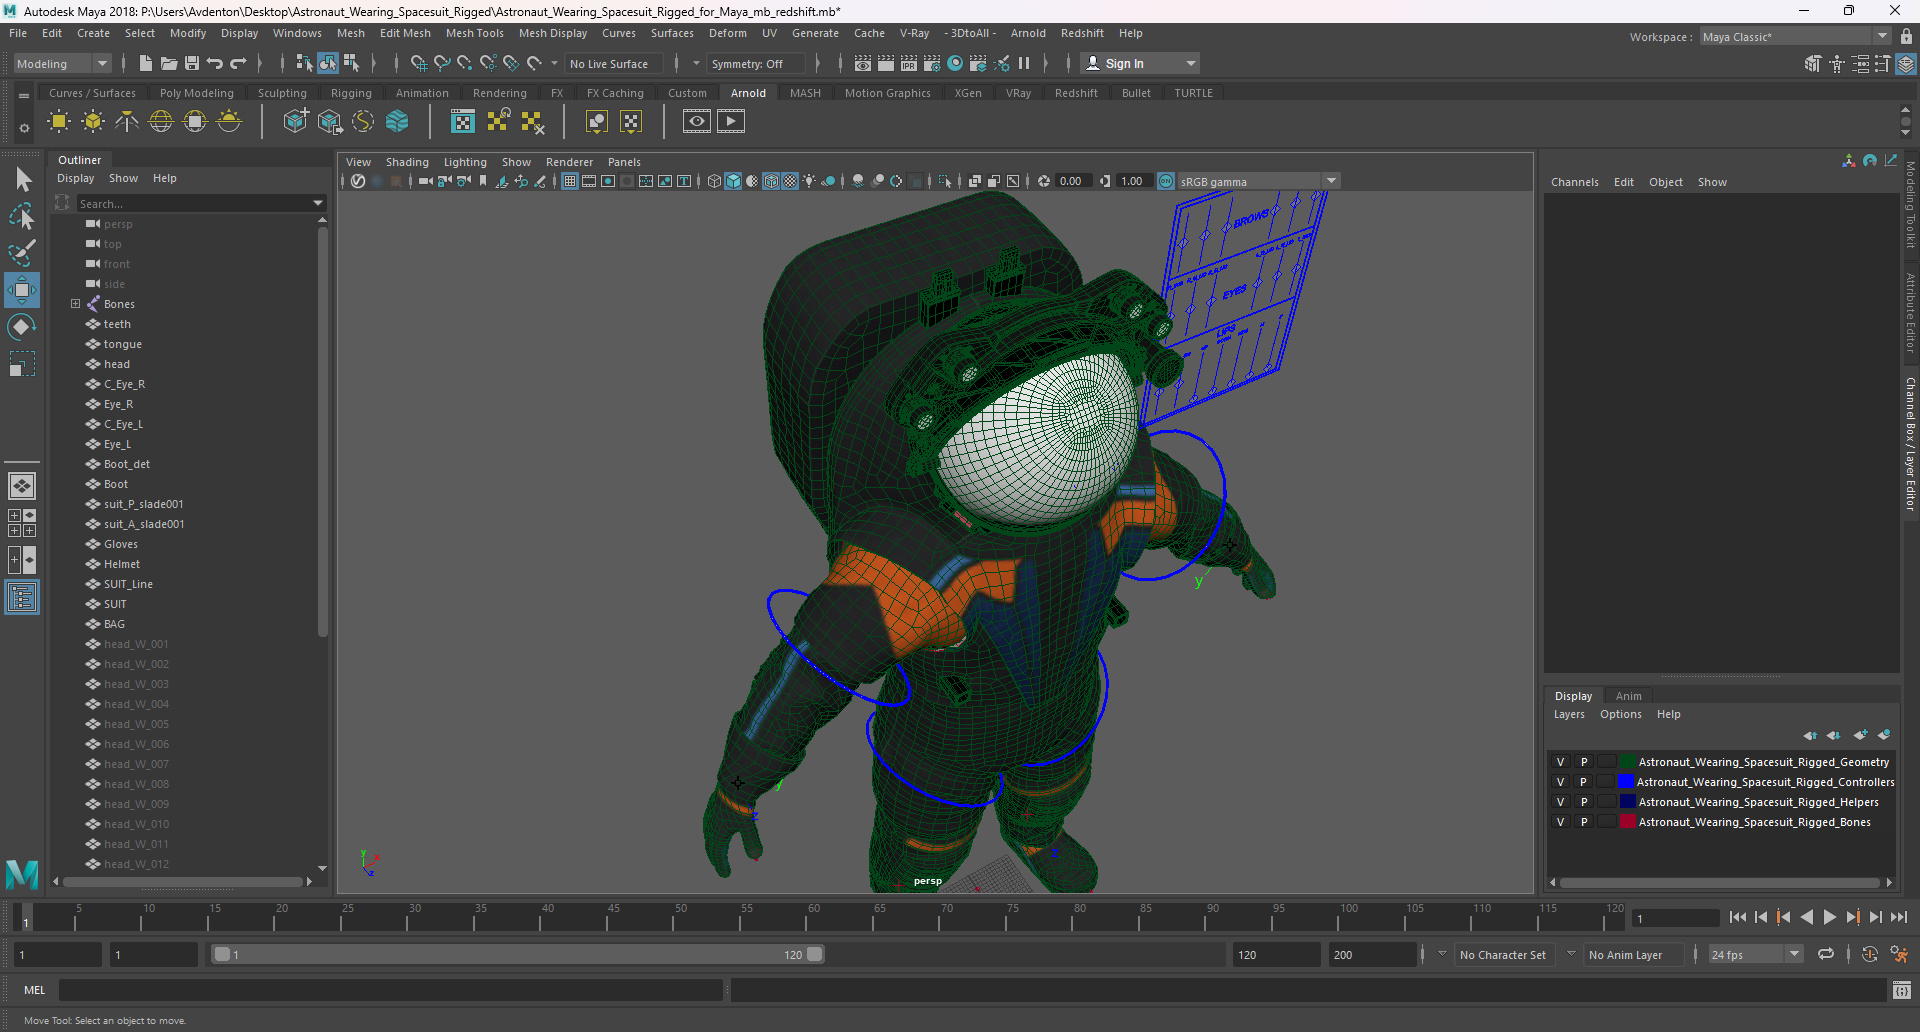This screenshot has width=1920, height=1032.
Task: Create an Arnold mesh light
Action: tap(93, 122)
